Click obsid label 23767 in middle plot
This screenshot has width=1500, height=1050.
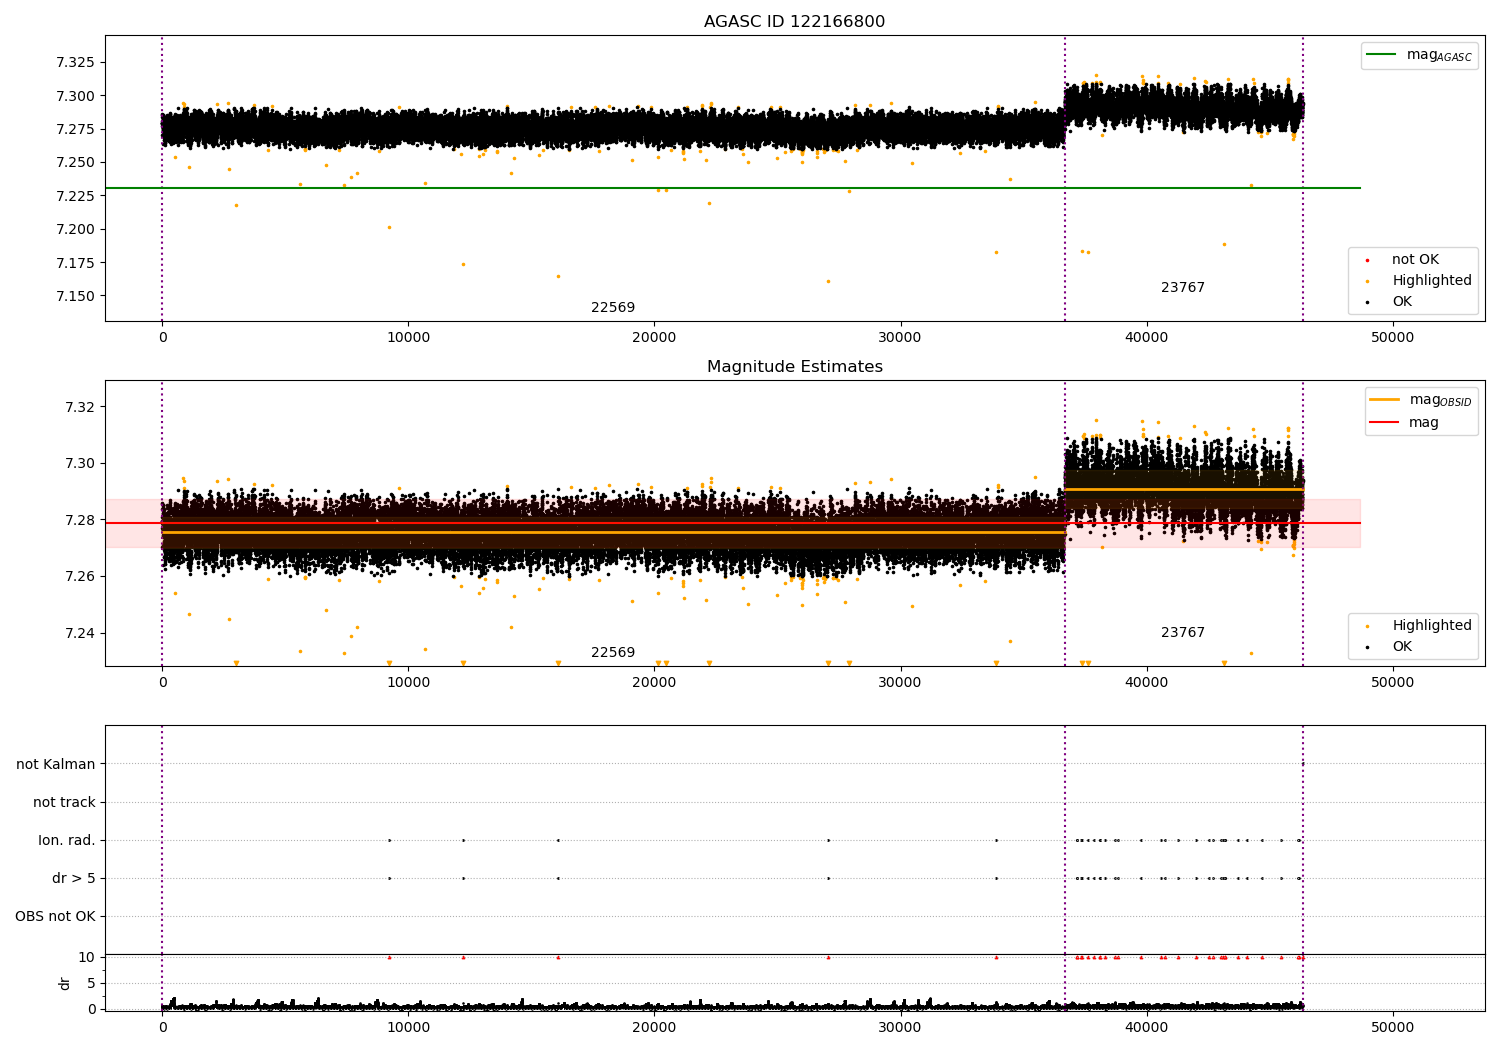pyautogui.click(x=1183, y=633)
